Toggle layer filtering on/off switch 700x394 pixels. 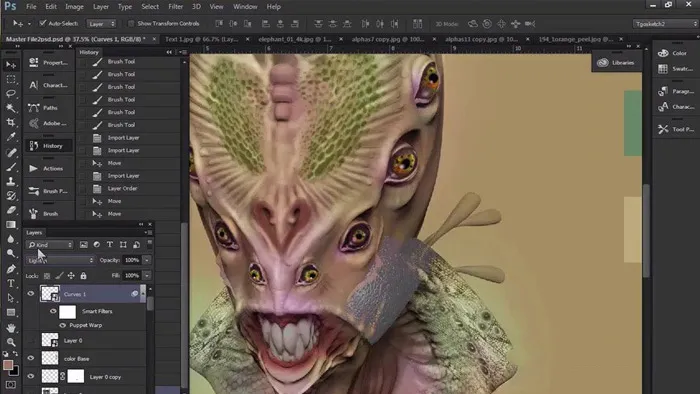(x=150, y=244)
